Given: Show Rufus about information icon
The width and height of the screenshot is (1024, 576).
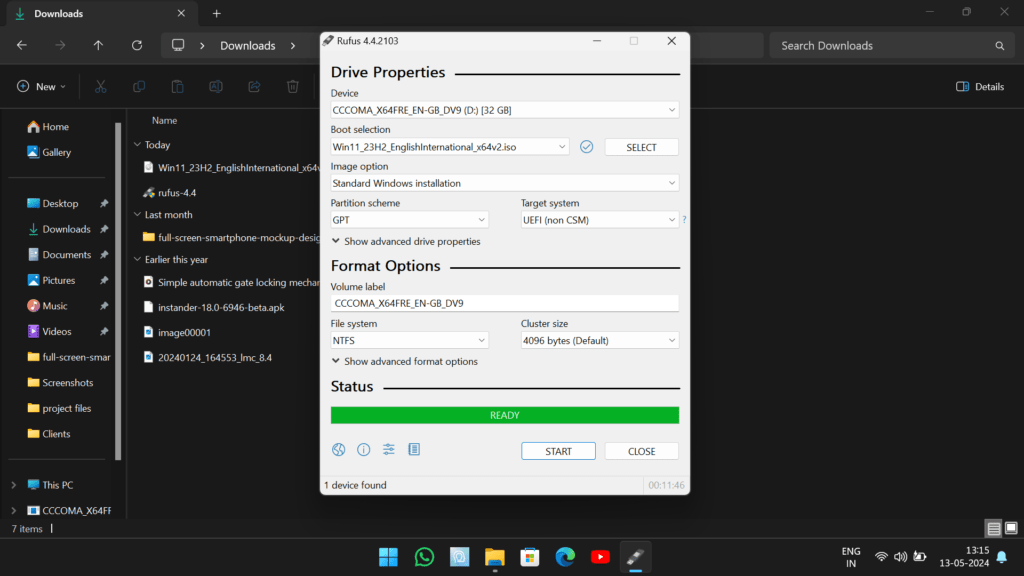Looking at the screenshot, I should [x=364, y=449].
